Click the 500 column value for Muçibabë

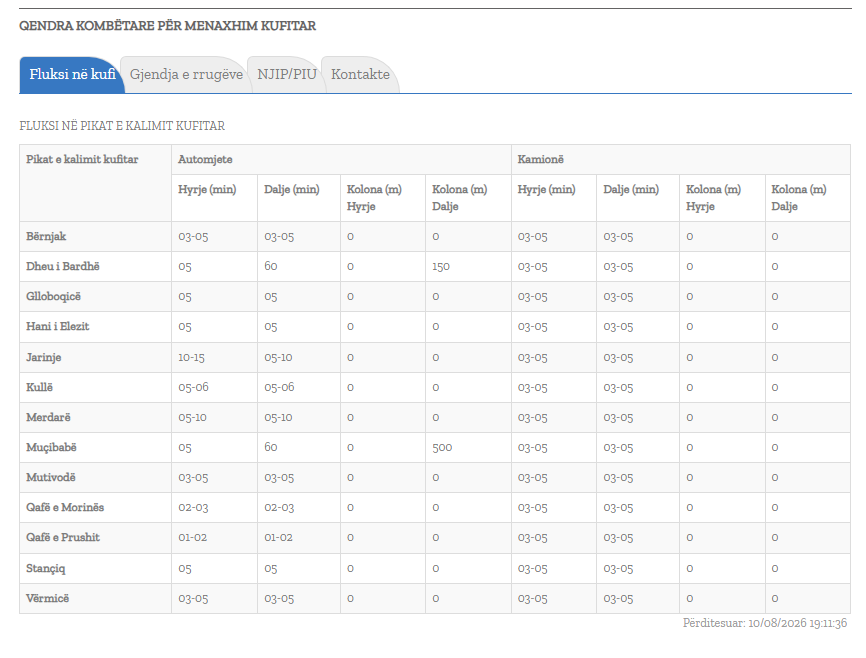pyautogui.click(x=442, y=448)
